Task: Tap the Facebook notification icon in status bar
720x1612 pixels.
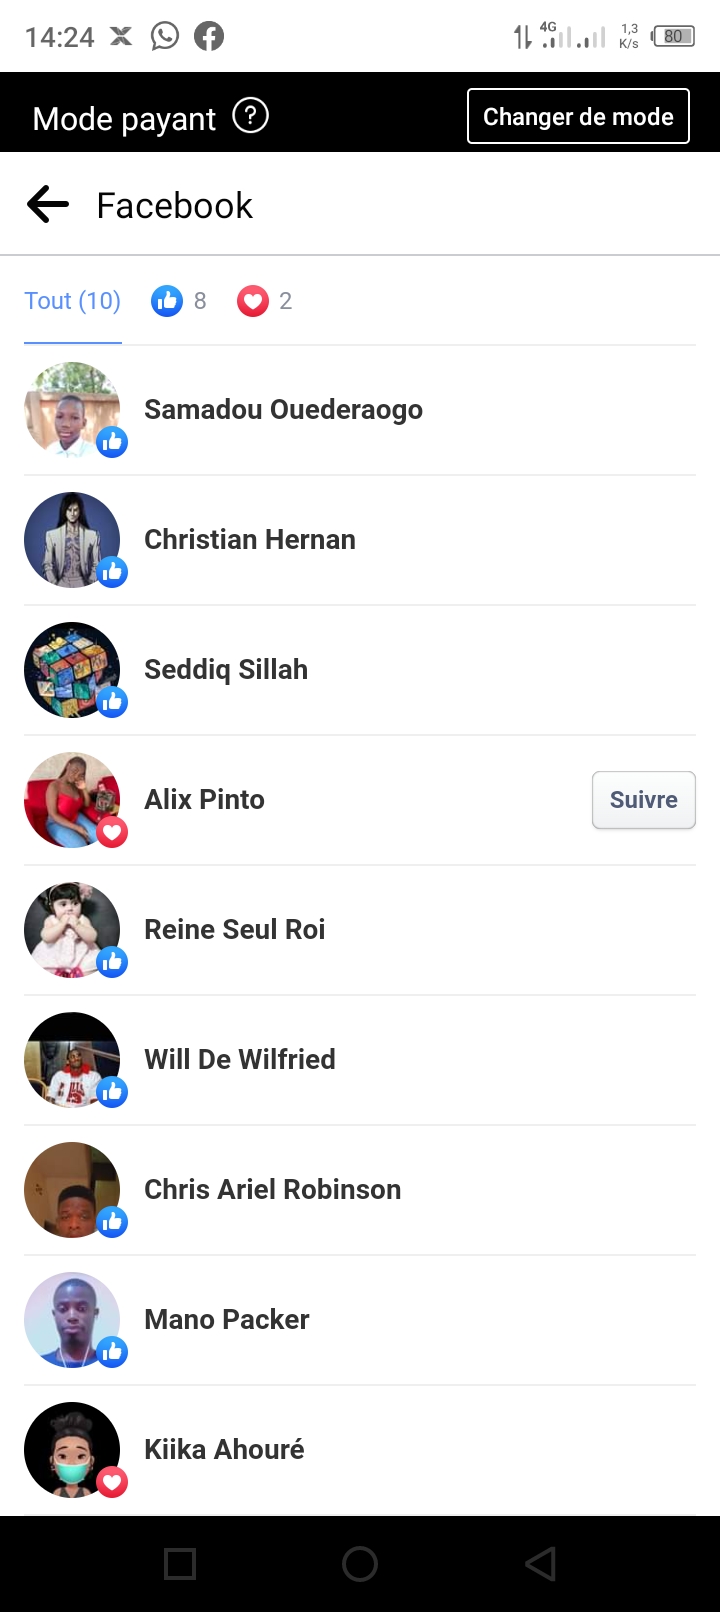Action: 209,37
